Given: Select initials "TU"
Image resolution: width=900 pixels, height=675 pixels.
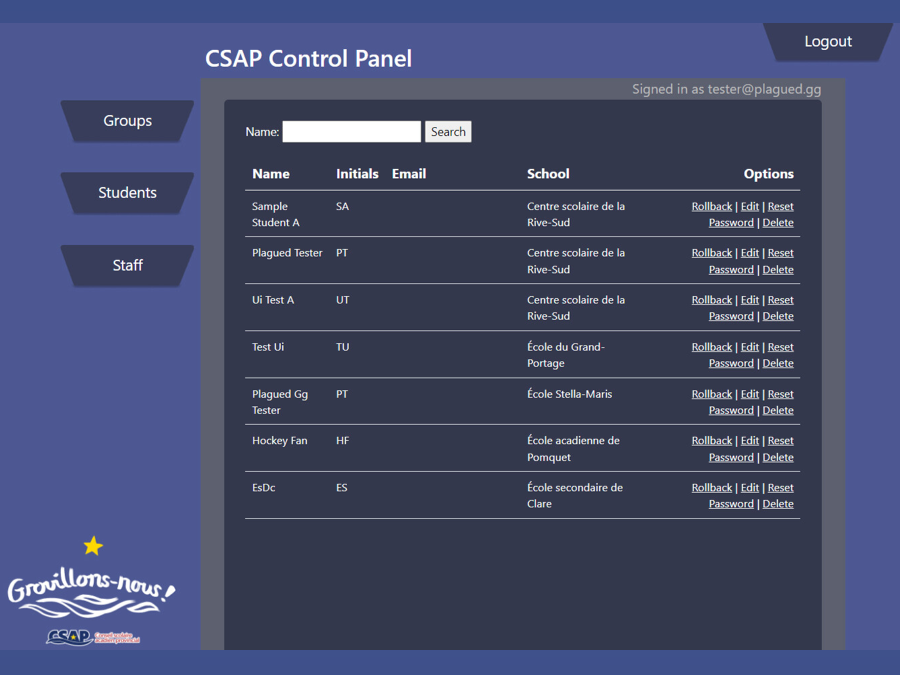Looking at the screenshot, I should [343, 347].
